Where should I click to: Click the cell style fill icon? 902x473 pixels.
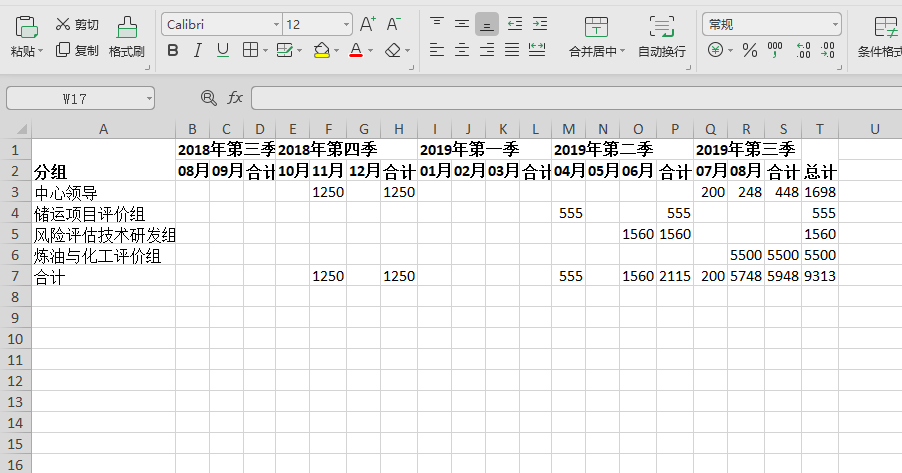(284, 50)
